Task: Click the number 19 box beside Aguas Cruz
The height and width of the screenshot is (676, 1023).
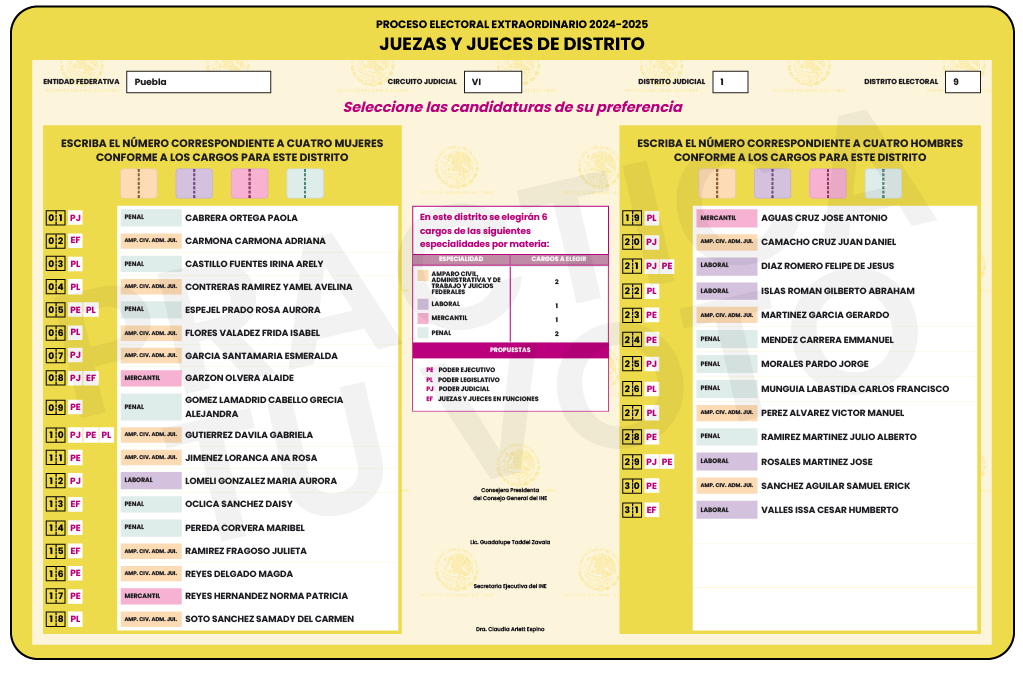Action: 632,218
